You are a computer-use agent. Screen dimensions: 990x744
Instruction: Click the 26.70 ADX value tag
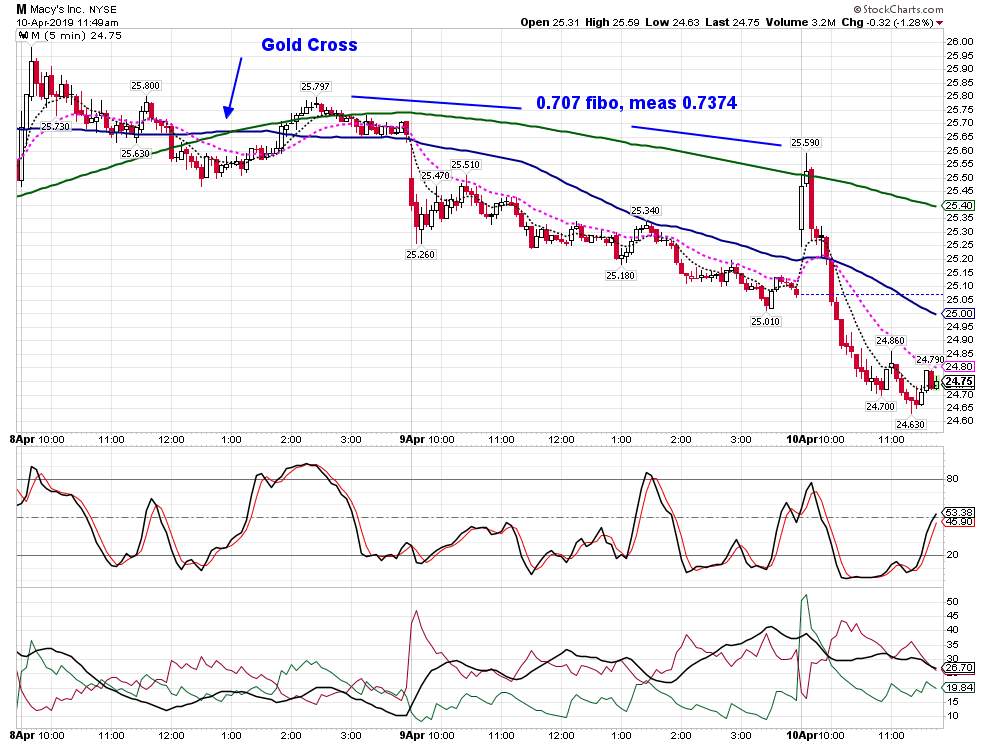point(958,668)
